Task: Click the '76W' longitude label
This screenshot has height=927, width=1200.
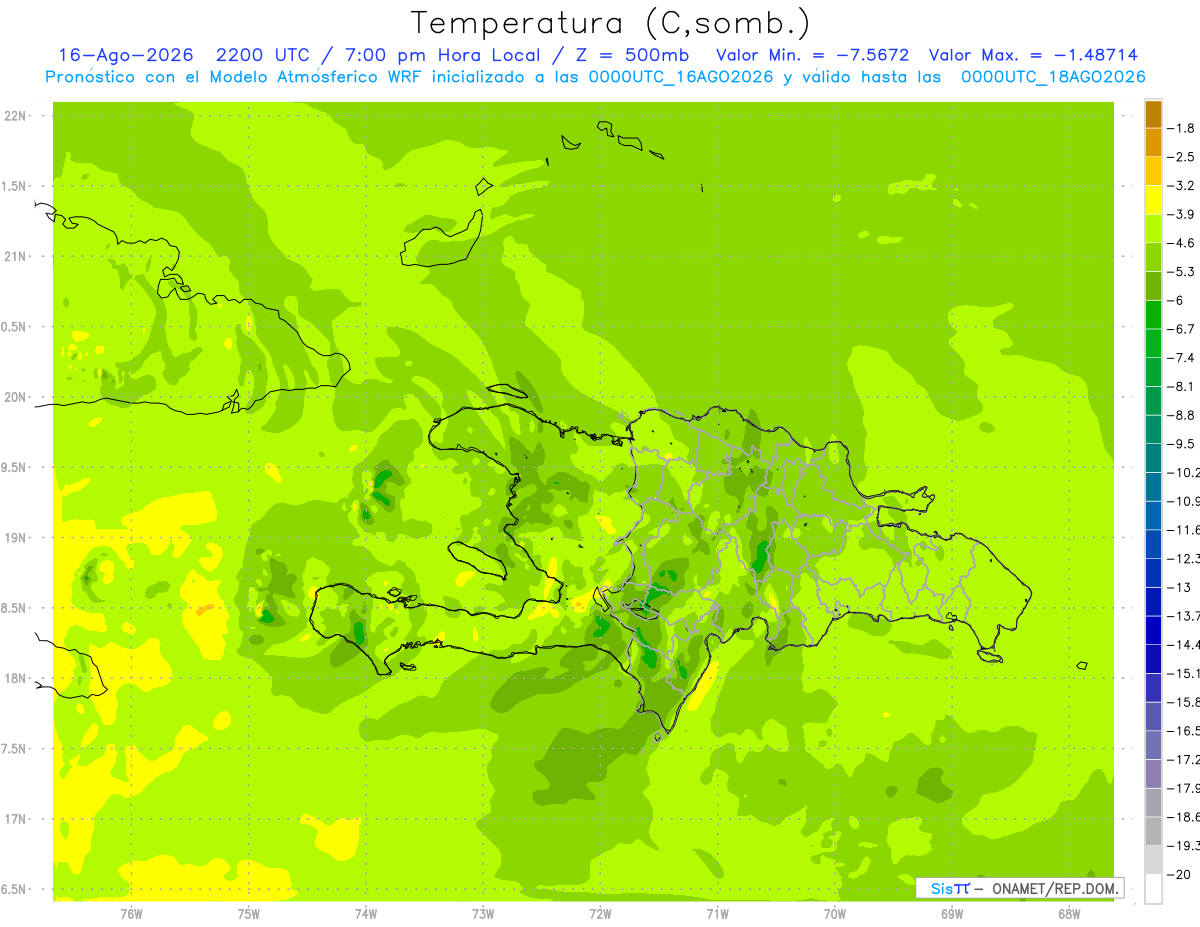Action: [131, 914]
